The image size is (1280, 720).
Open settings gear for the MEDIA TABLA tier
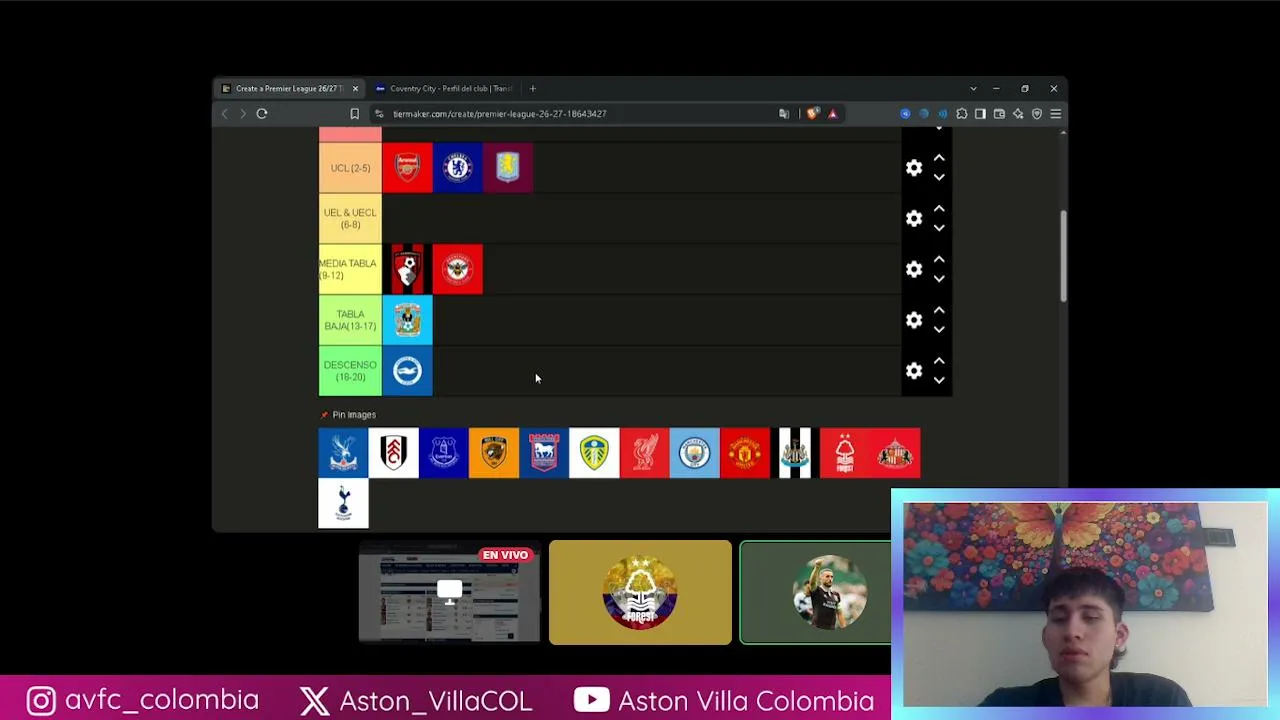click(914, 270)
